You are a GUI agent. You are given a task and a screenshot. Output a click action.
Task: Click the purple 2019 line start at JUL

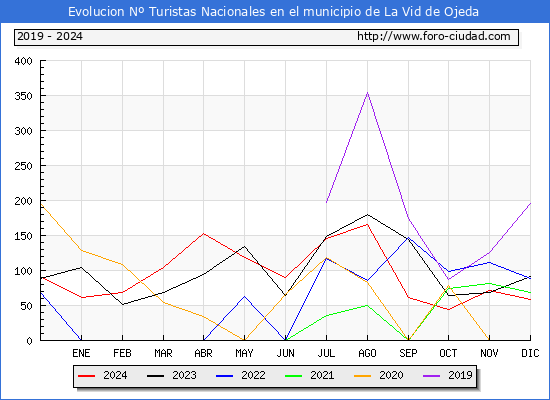tap(327, 202)
